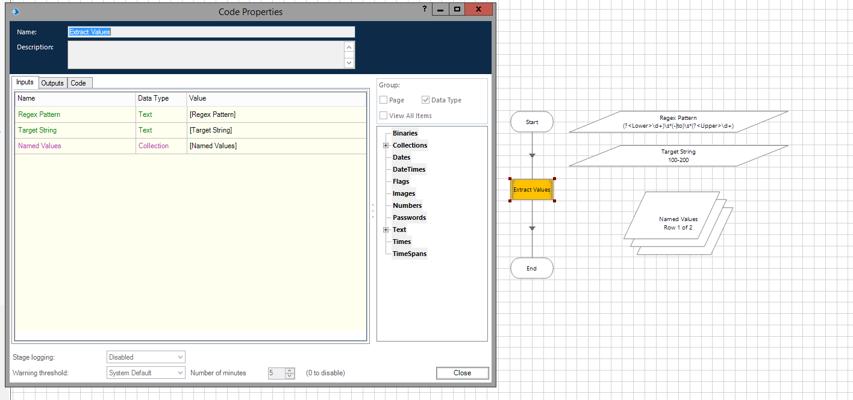Select Collections label in the data tree

[x=410, y=145]
